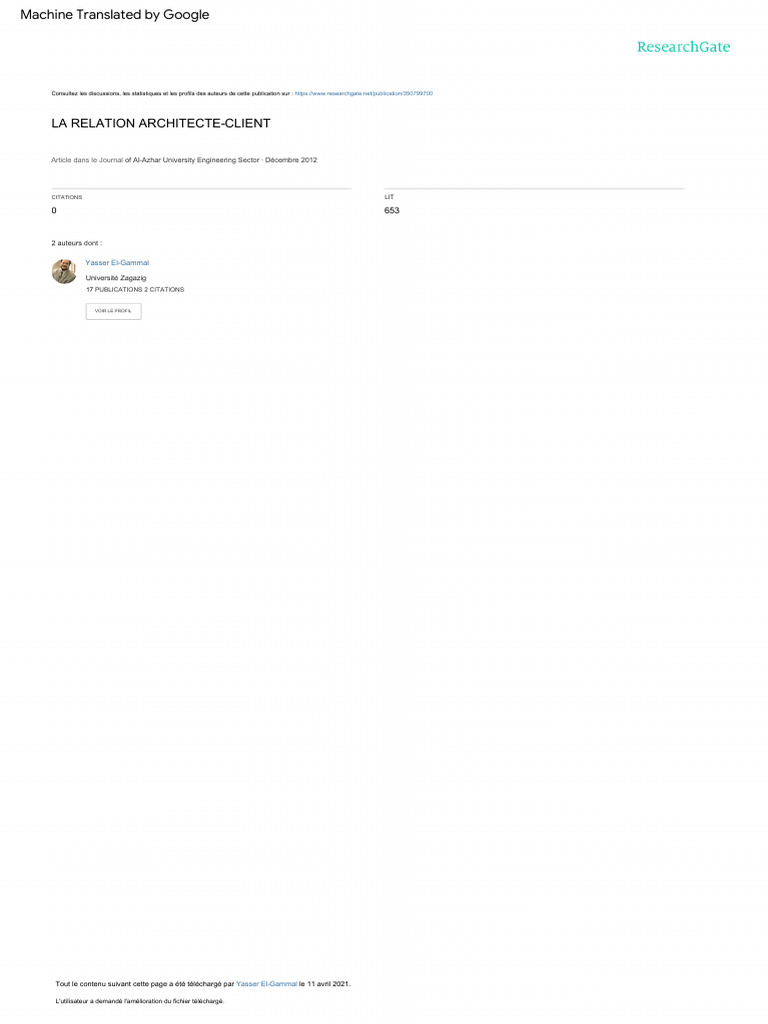Open the researchgate.net publication URL link
Screen dimensions: 768x1024
click(364, 93)
